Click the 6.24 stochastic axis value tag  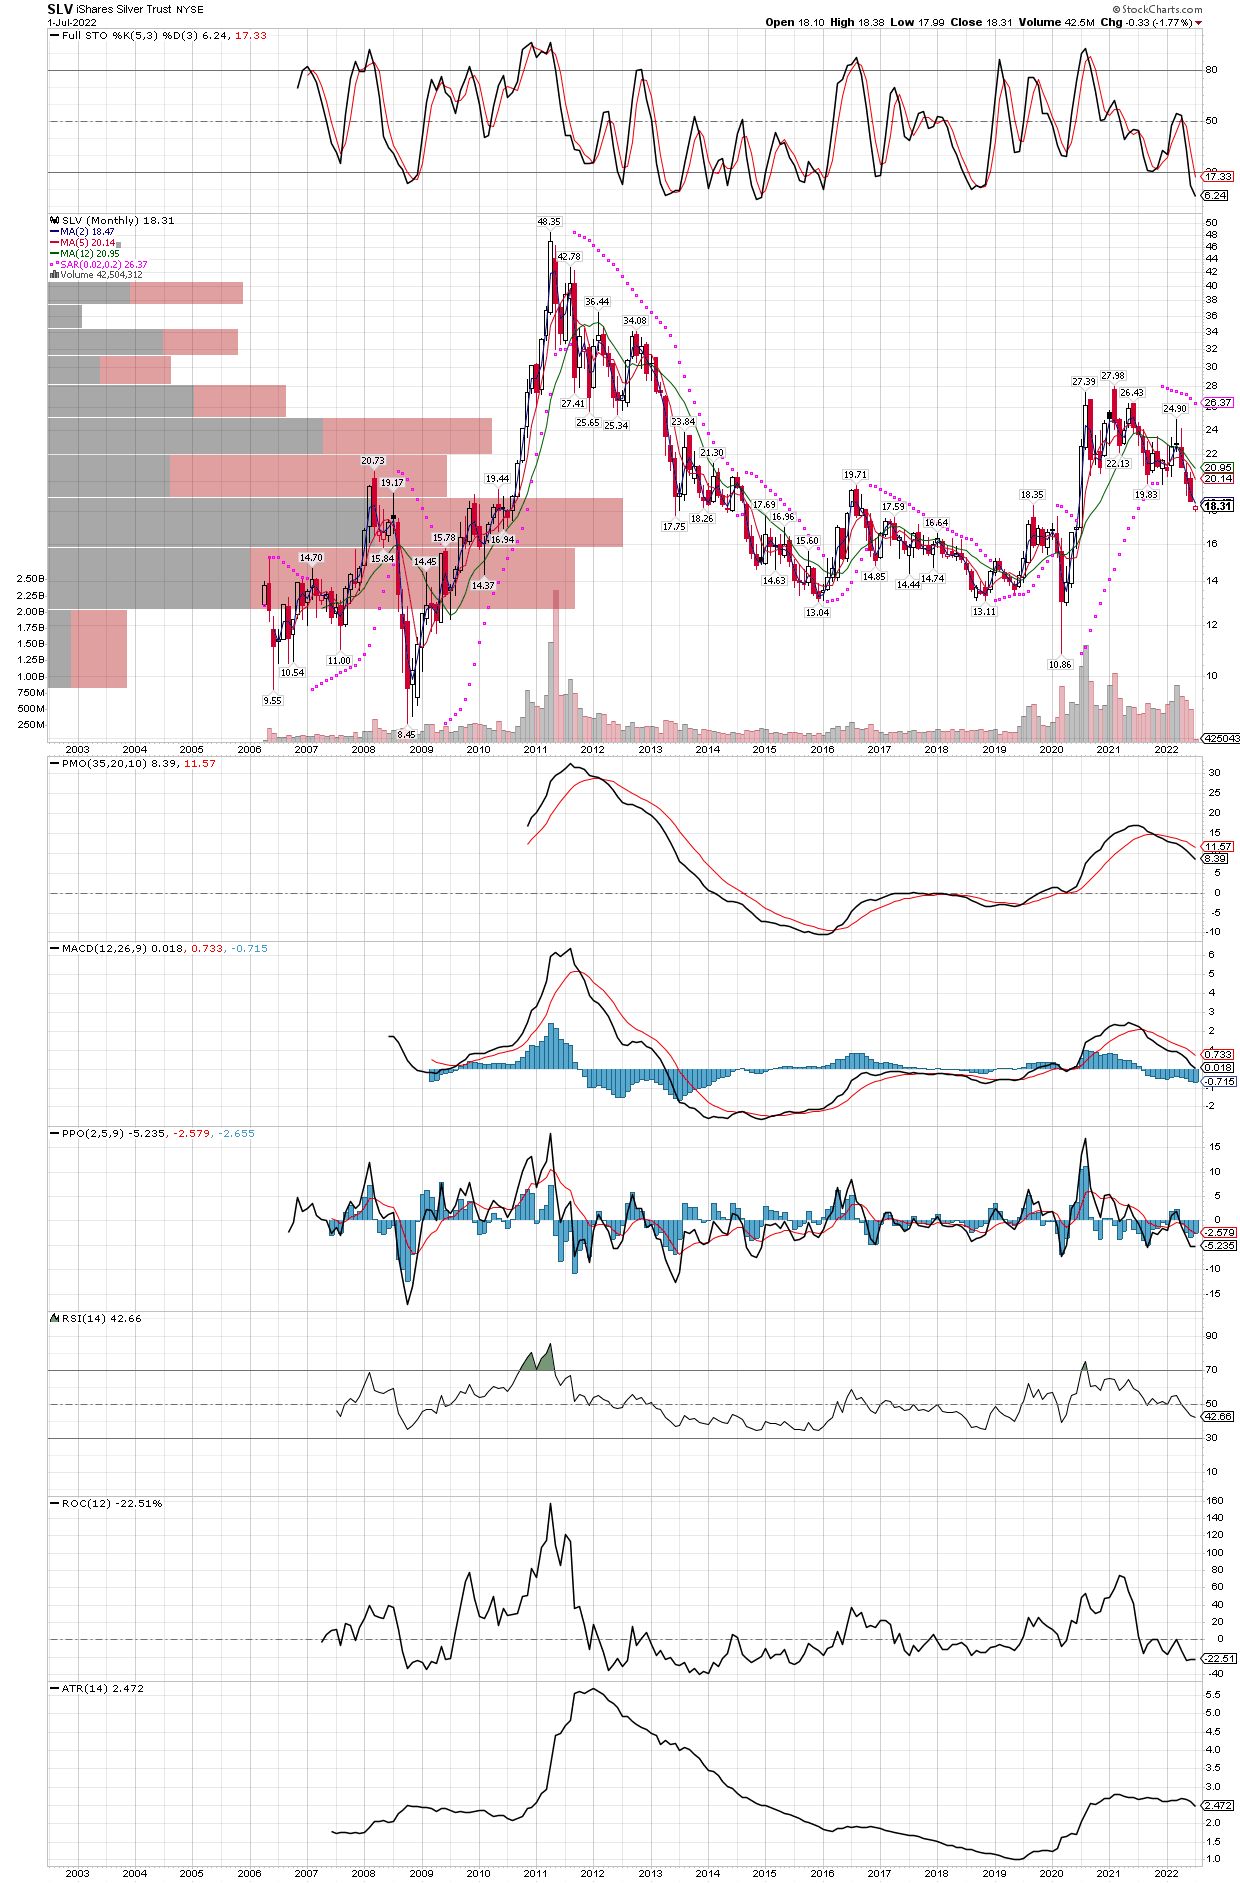(1215, 195)
